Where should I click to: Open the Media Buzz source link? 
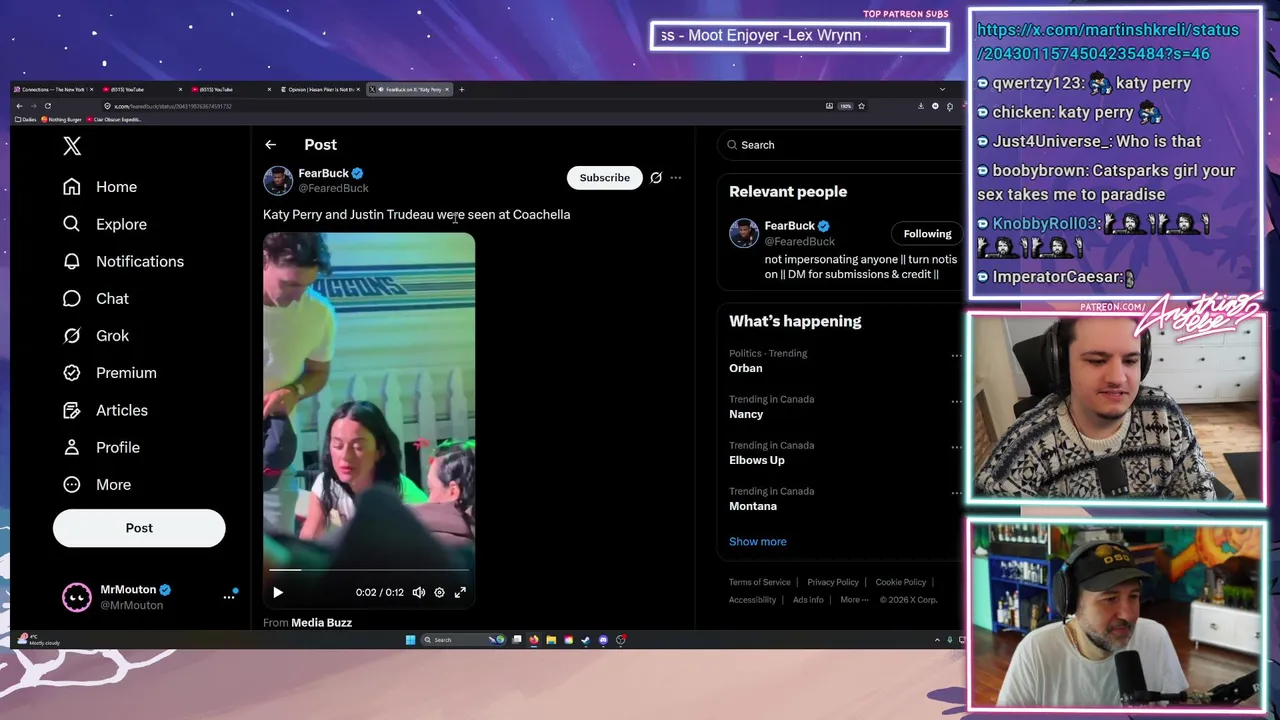point(321,622)
